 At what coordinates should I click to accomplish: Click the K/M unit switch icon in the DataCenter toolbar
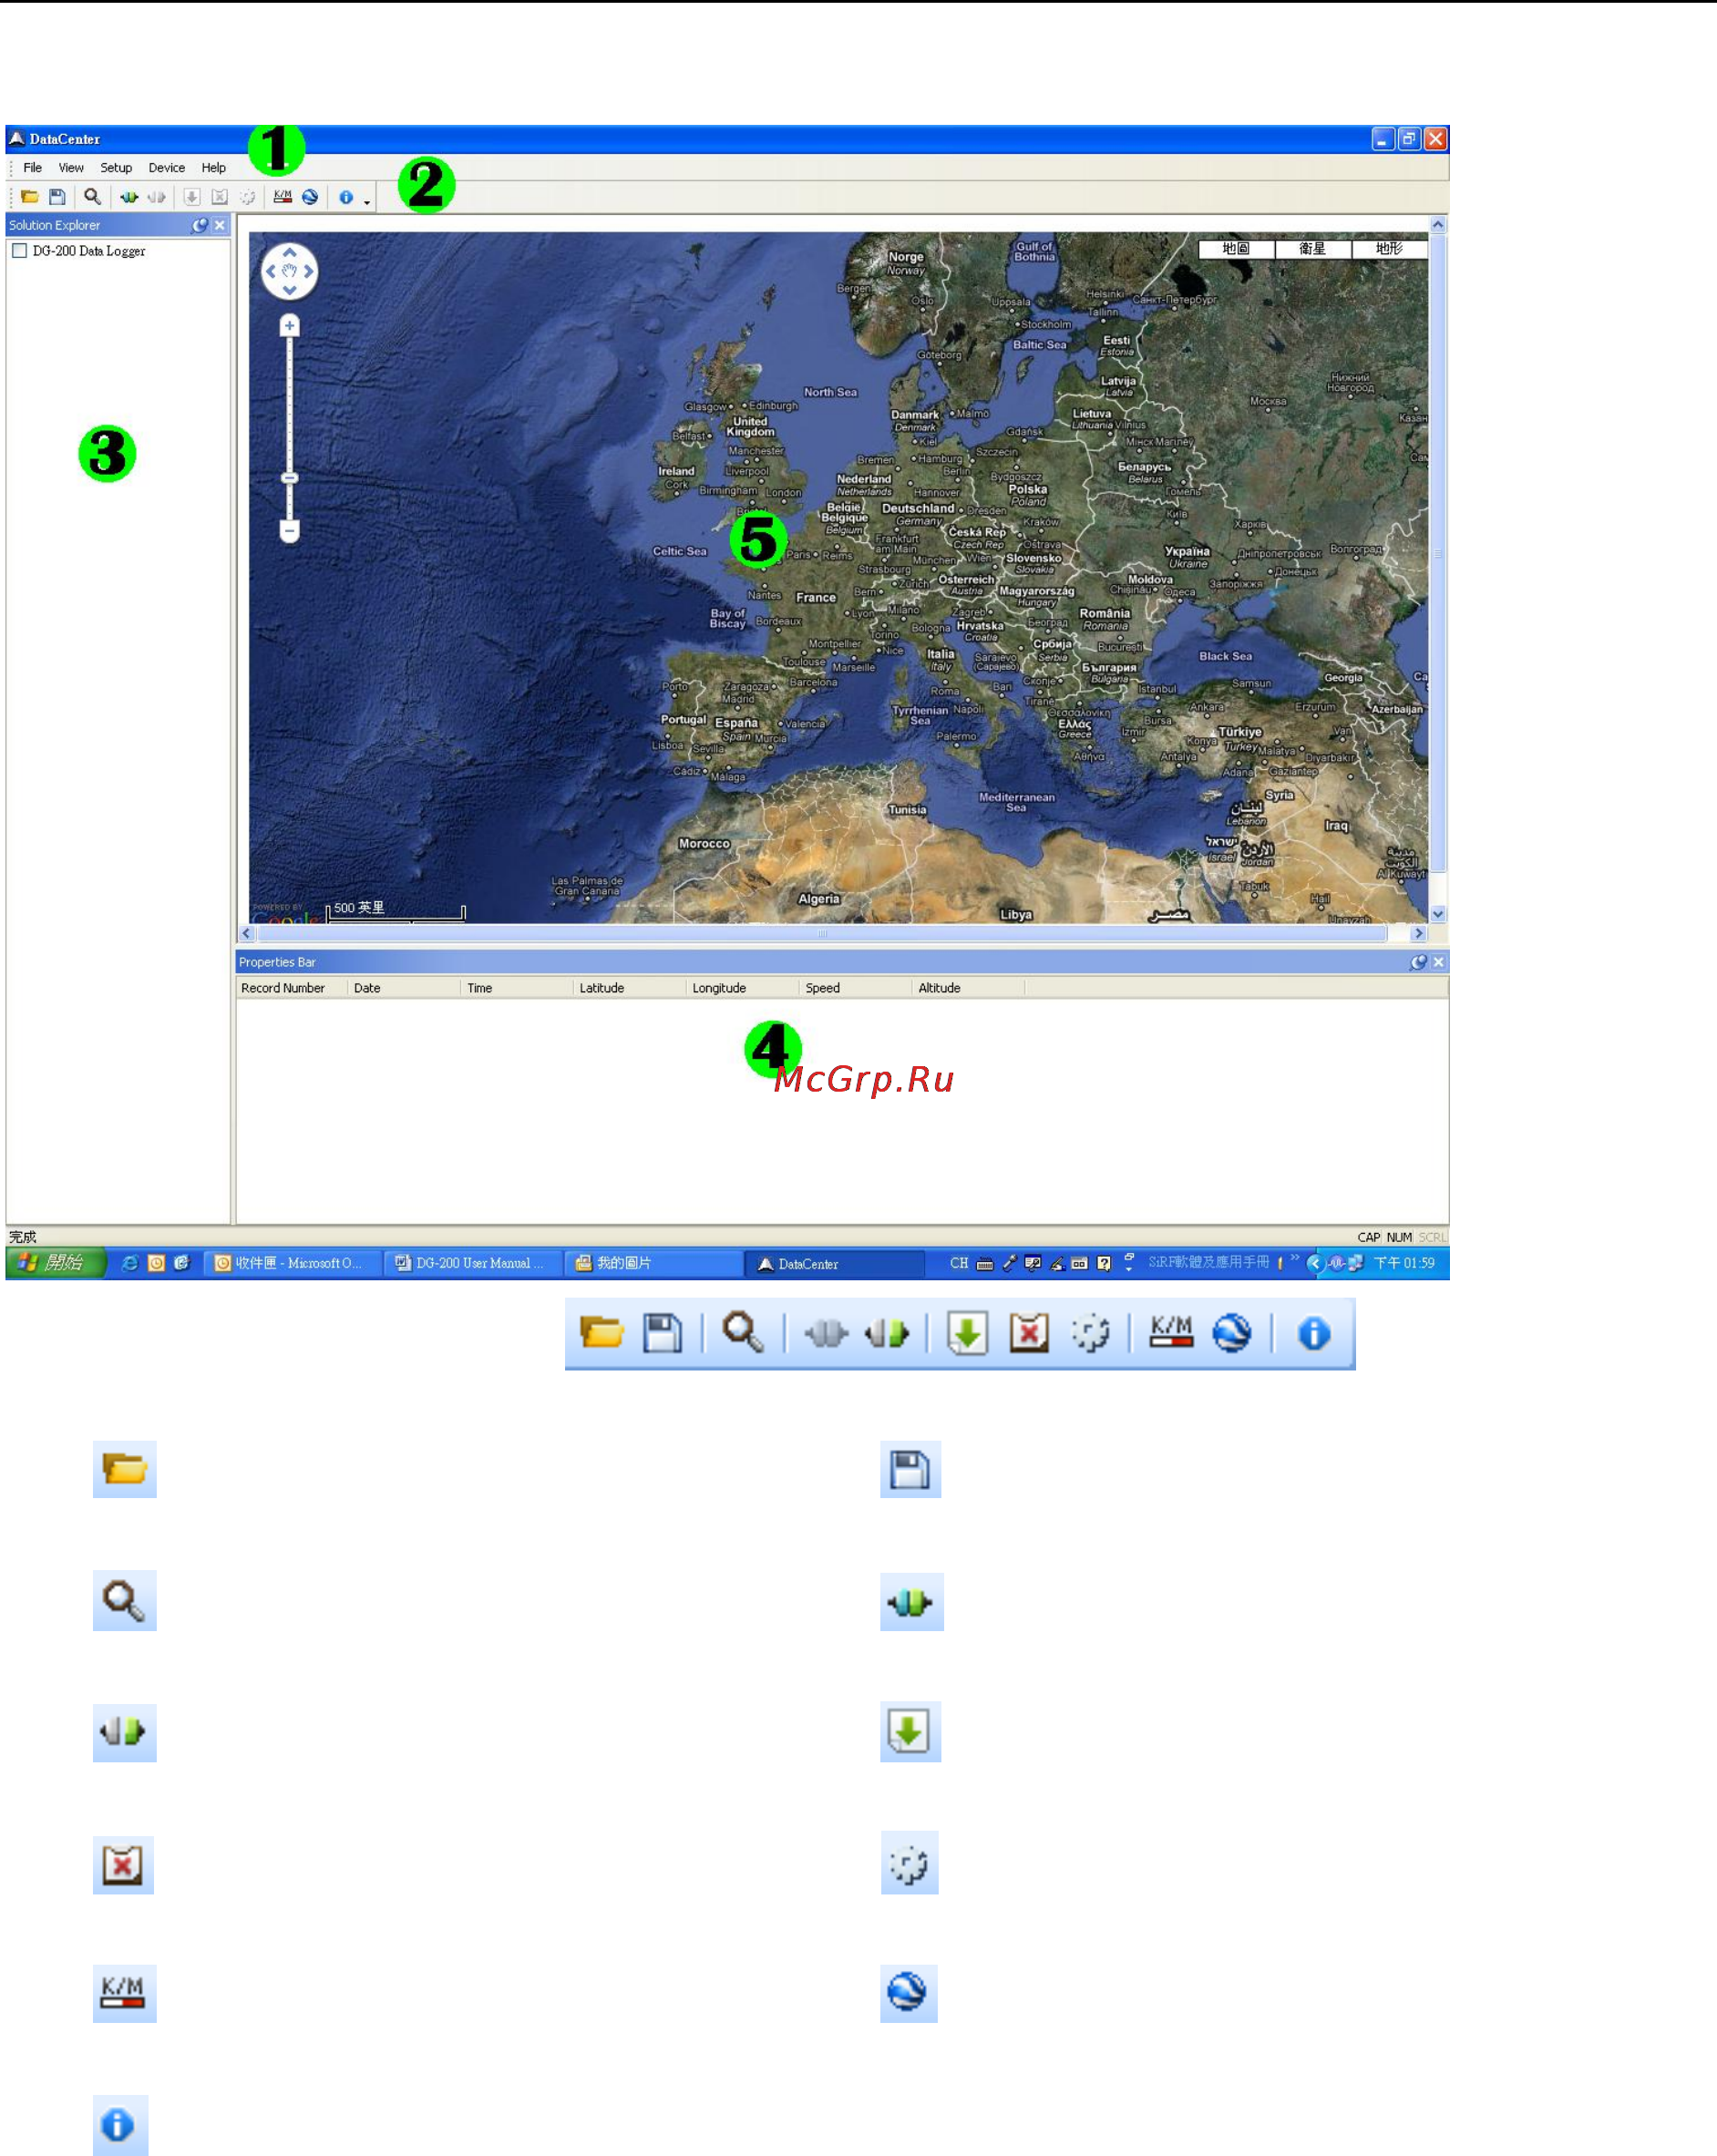pos(283,197)
